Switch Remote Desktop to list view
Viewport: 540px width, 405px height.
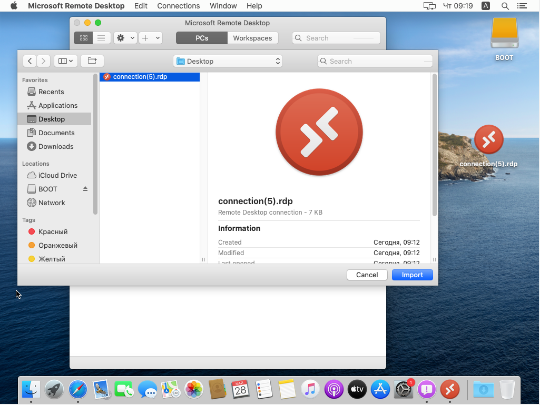(101, 38)
